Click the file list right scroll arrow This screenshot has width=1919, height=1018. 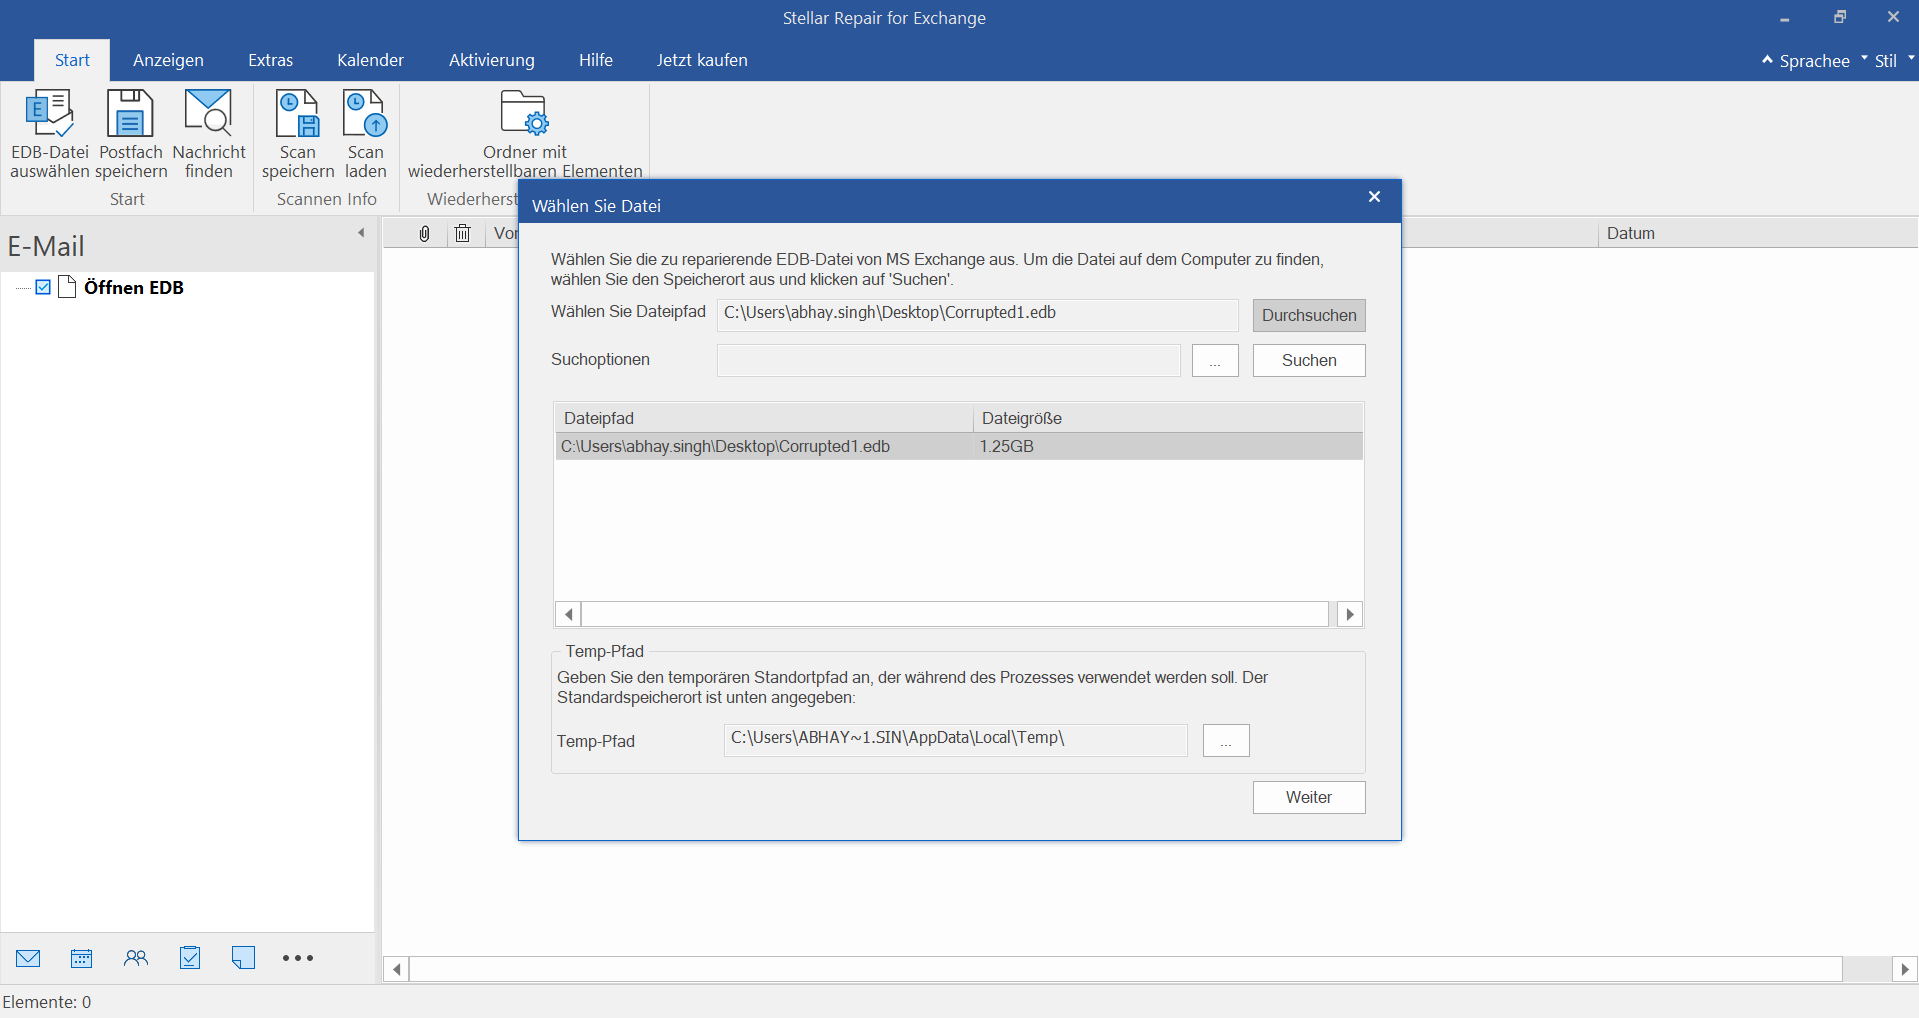click(1350, 614)
